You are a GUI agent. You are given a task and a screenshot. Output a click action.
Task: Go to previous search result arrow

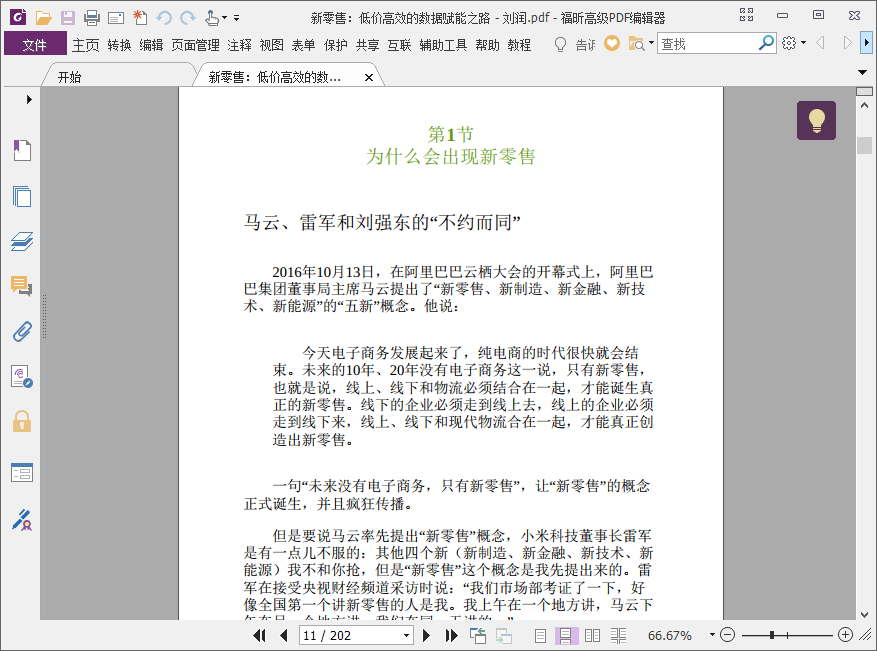point(821,43)
